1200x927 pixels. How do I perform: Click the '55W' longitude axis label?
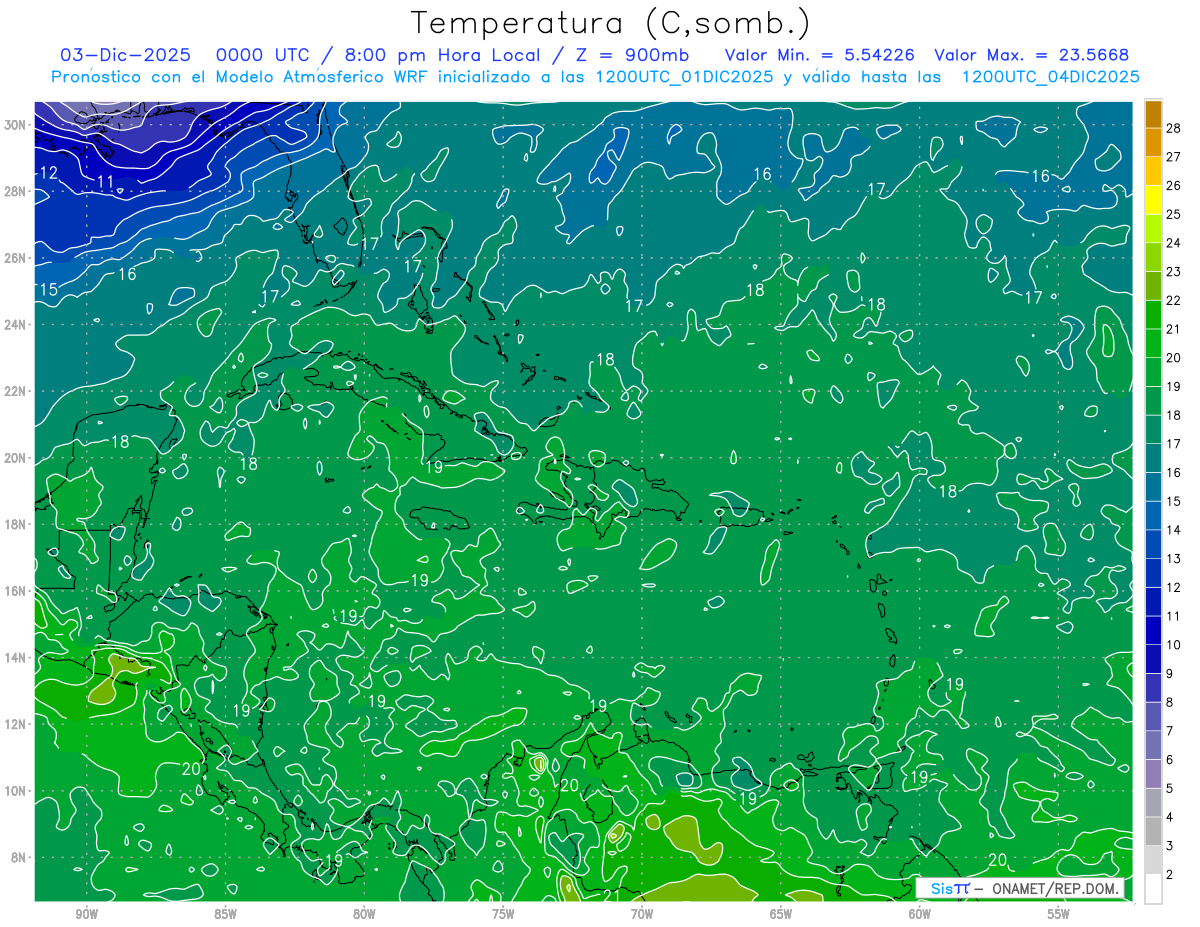(1059, 913)
